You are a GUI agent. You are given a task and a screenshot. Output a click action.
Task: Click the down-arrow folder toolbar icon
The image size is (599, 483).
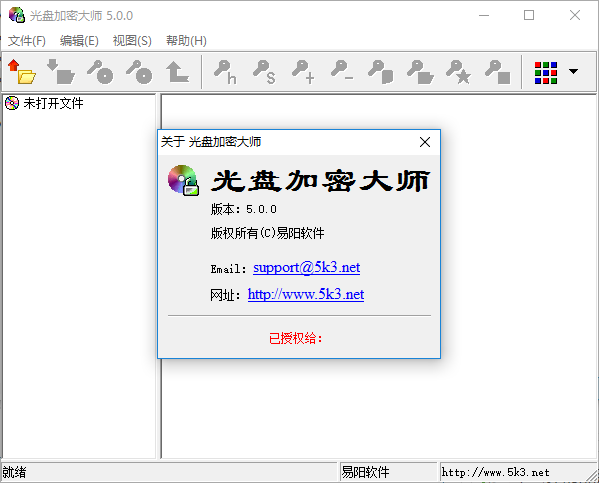click(x=61, y=72)
